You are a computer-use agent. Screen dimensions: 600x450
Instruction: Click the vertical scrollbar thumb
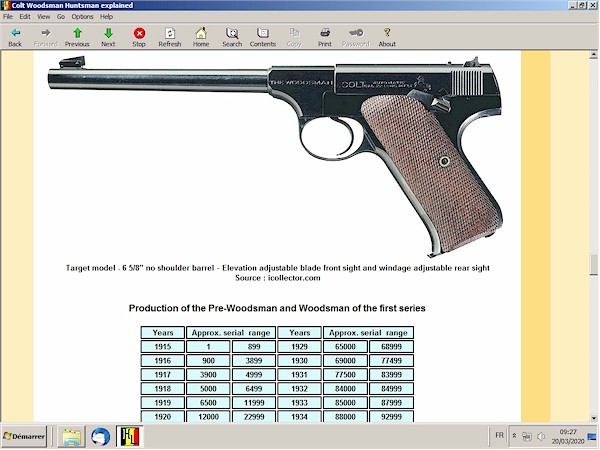593,264
